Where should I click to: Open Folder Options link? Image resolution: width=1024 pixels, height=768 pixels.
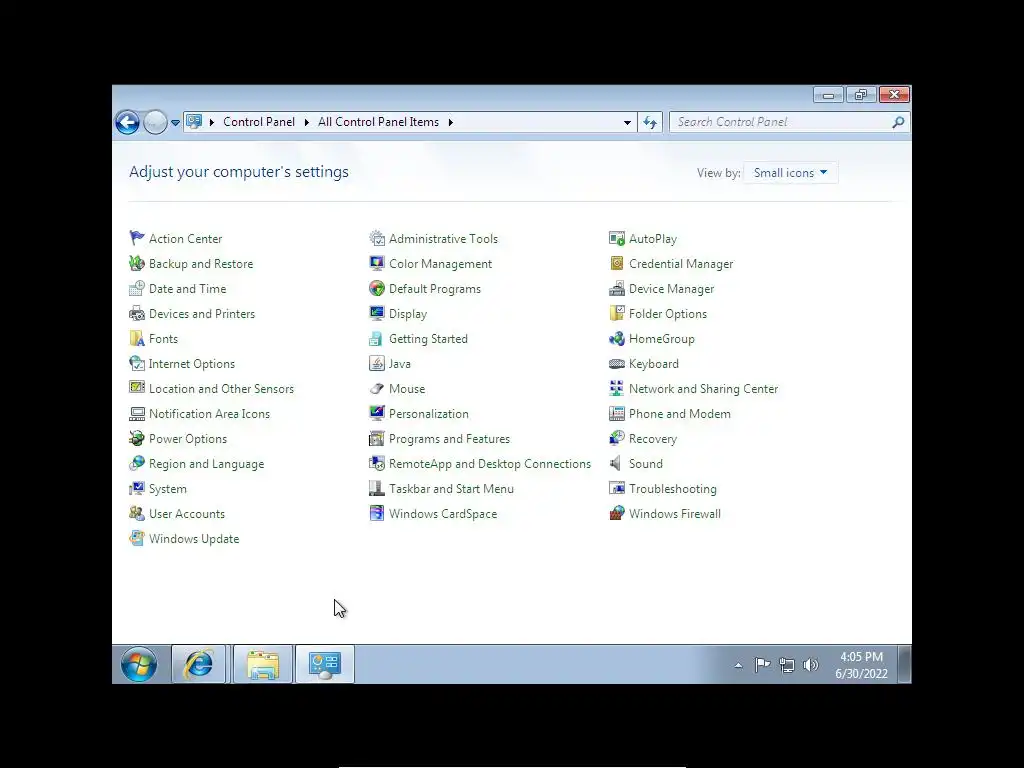pos(667,313)
